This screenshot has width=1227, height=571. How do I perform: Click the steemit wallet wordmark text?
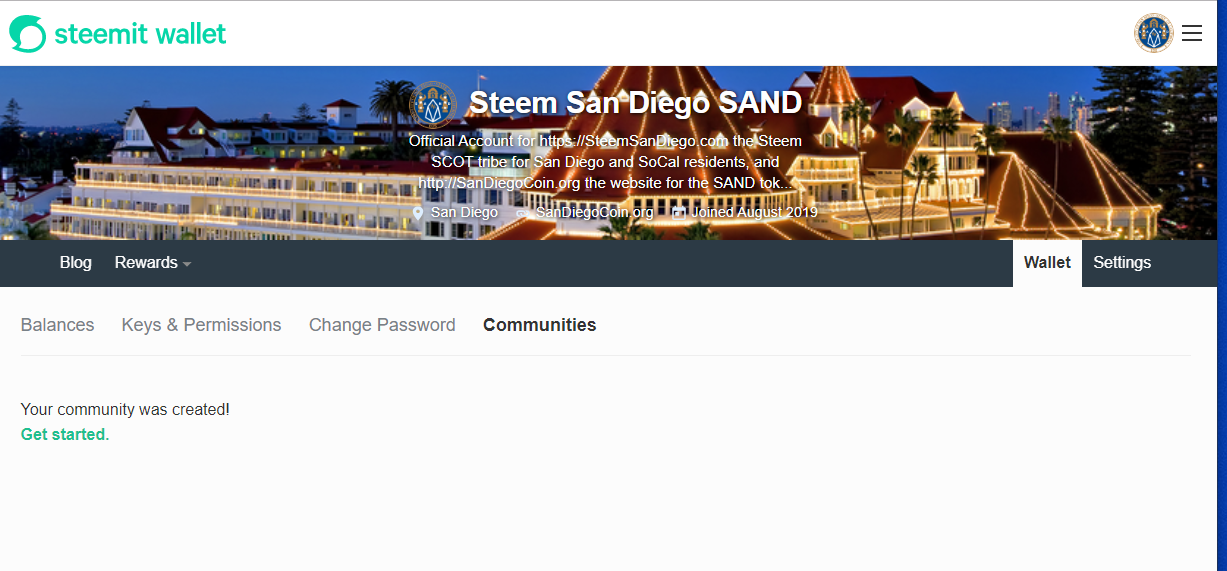(x=140, y=34)
